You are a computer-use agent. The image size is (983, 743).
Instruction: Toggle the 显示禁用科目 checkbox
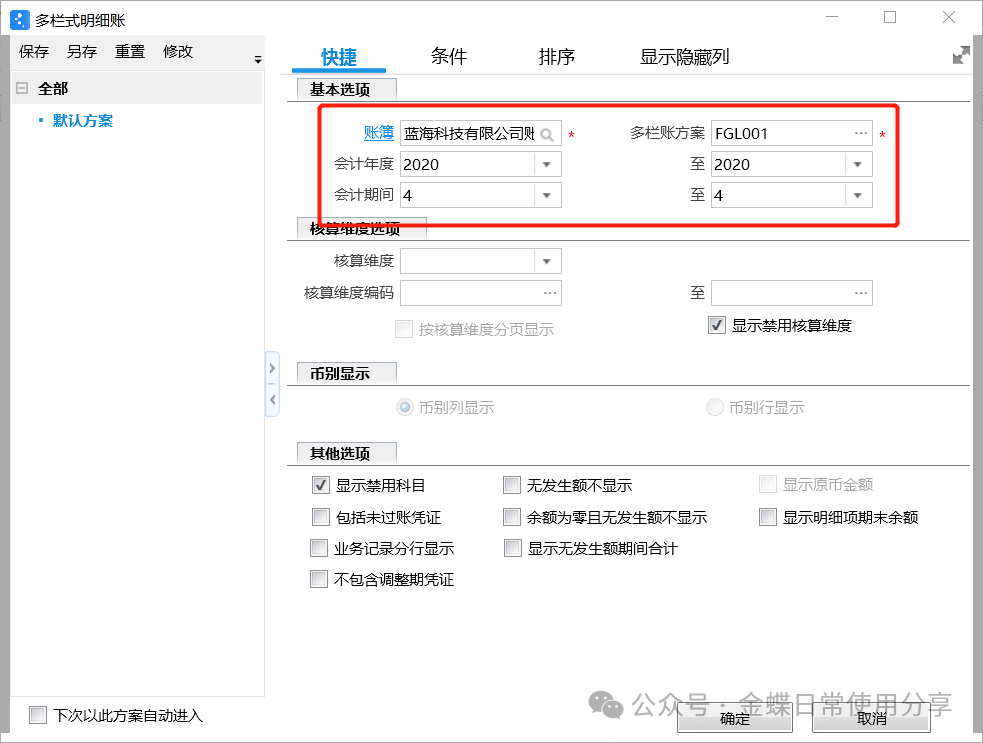321,486
